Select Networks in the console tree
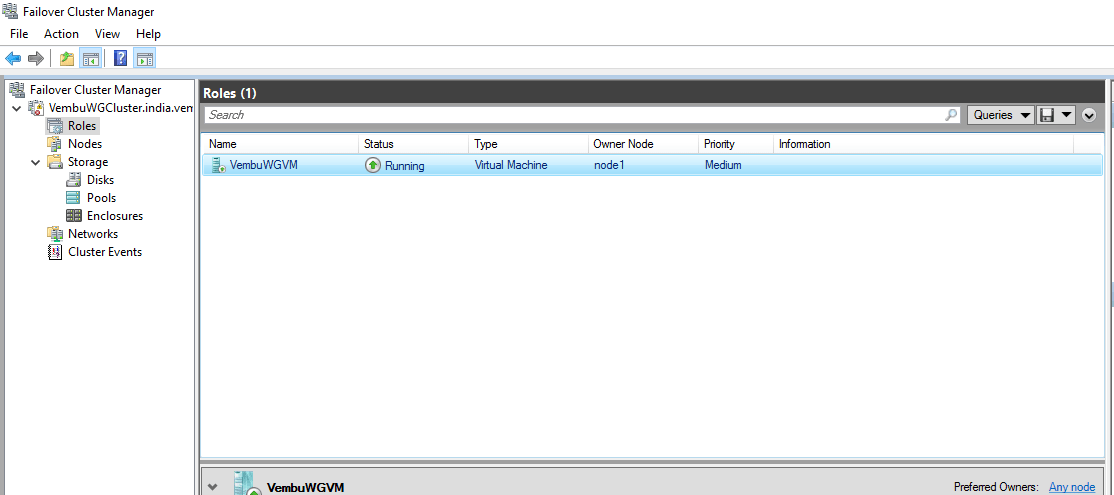Image resolution: width=1114 pixels, height=495 pixels. 93,234
